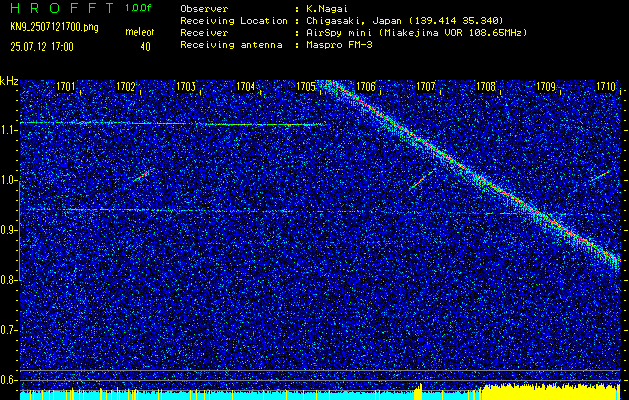Click the 1708 time marker
Image resolution: width=629 pixels, height=400 pixels.
click(x=486, y=86)
